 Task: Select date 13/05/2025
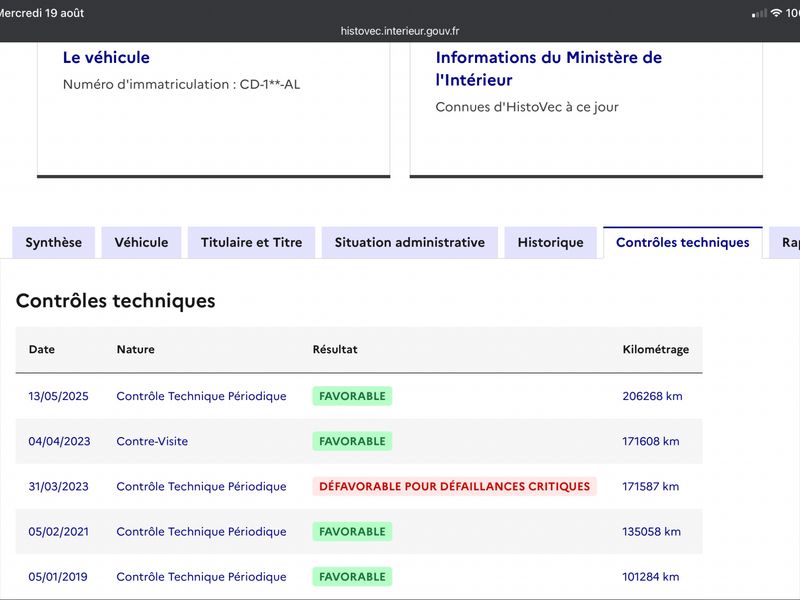pyautogui.click(x=58, y=396)
